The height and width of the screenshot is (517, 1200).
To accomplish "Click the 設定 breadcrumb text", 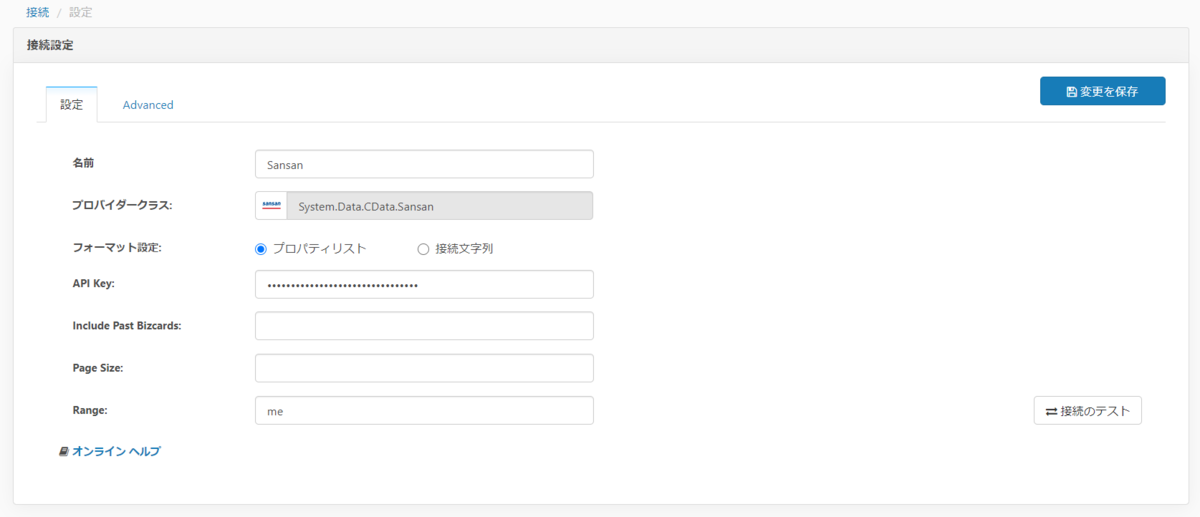I will click(x=80, y=13).
